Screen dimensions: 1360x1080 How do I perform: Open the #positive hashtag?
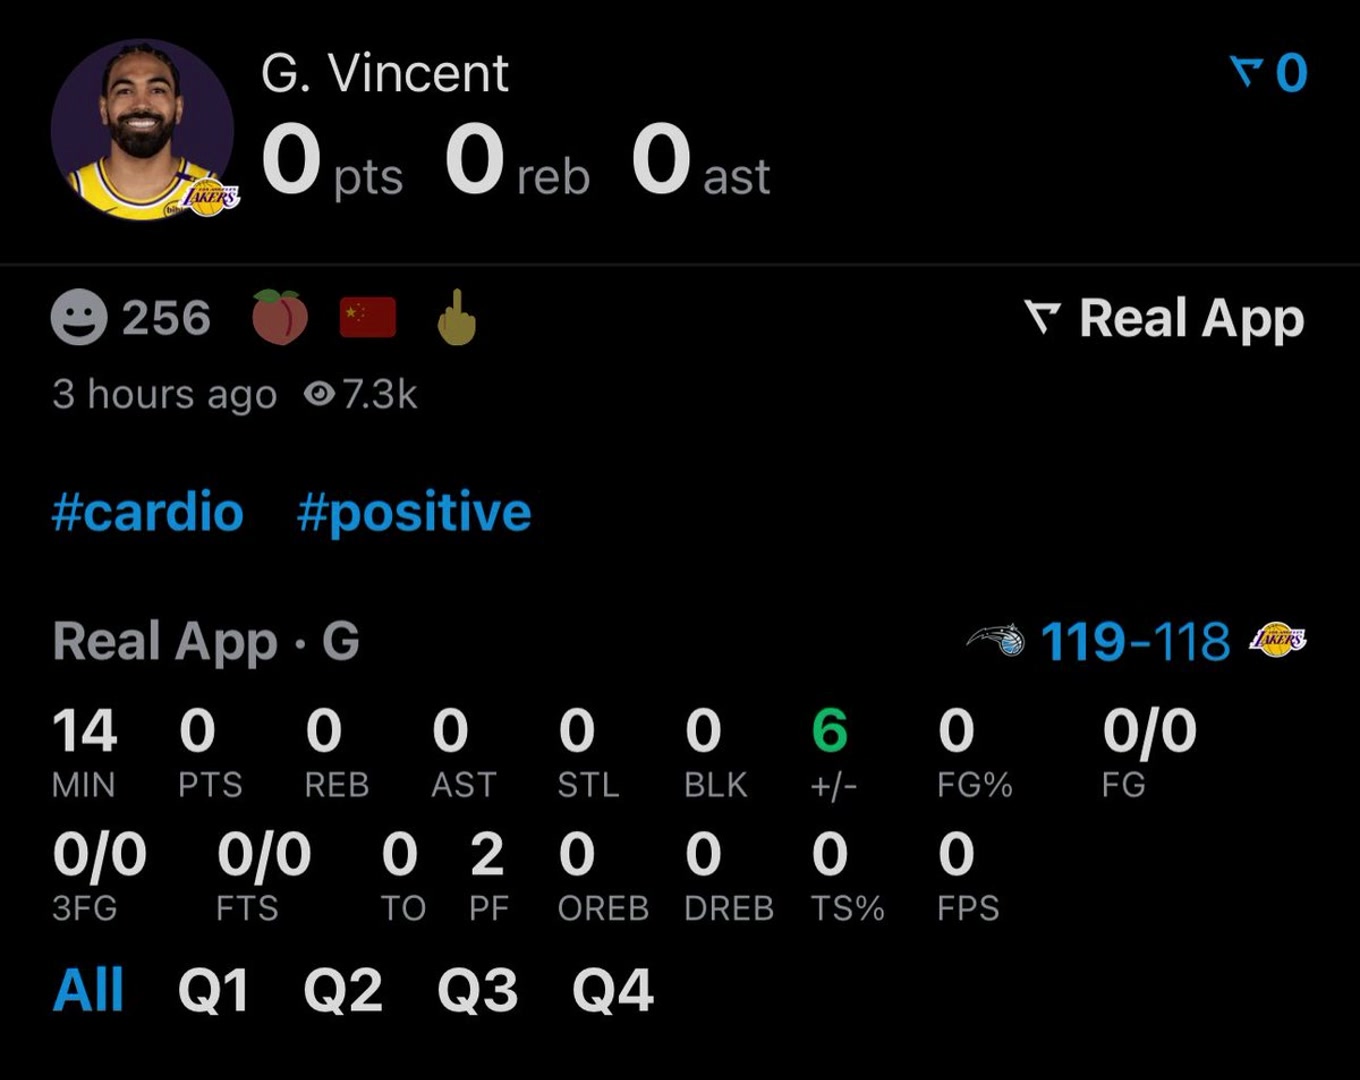414,512
